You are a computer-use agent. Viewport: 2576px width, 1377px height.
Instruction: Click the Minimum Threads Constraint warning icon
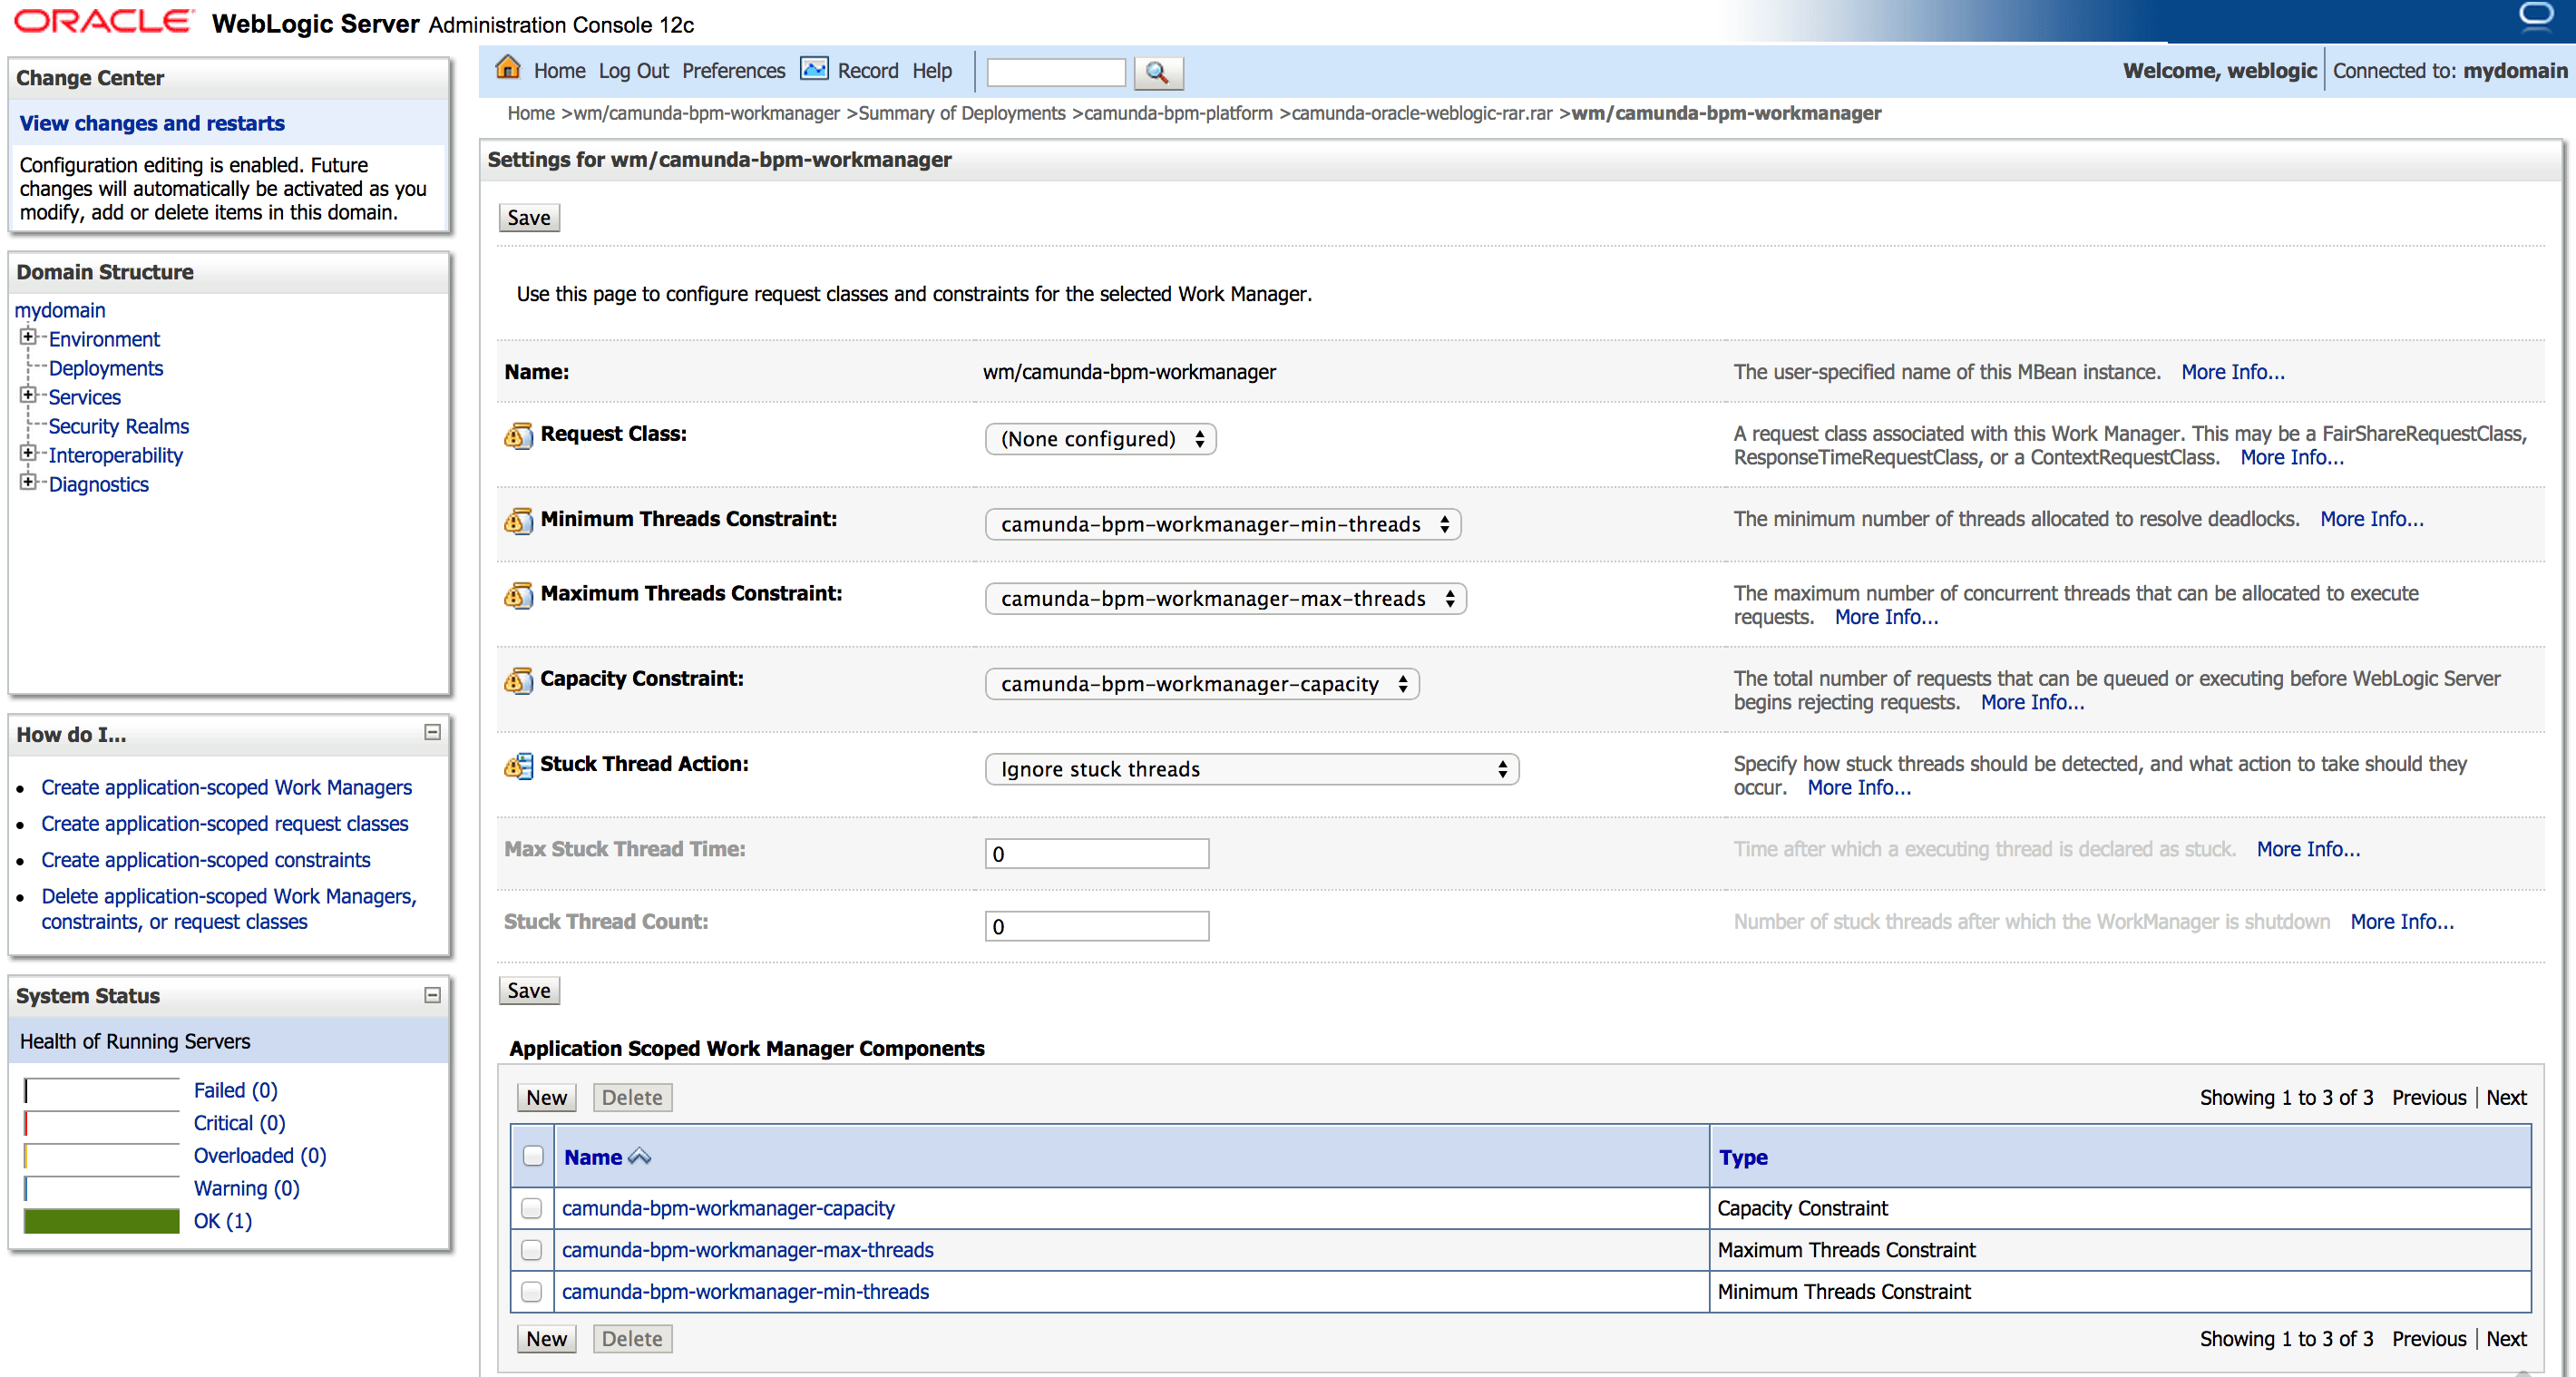coord(518,521)
